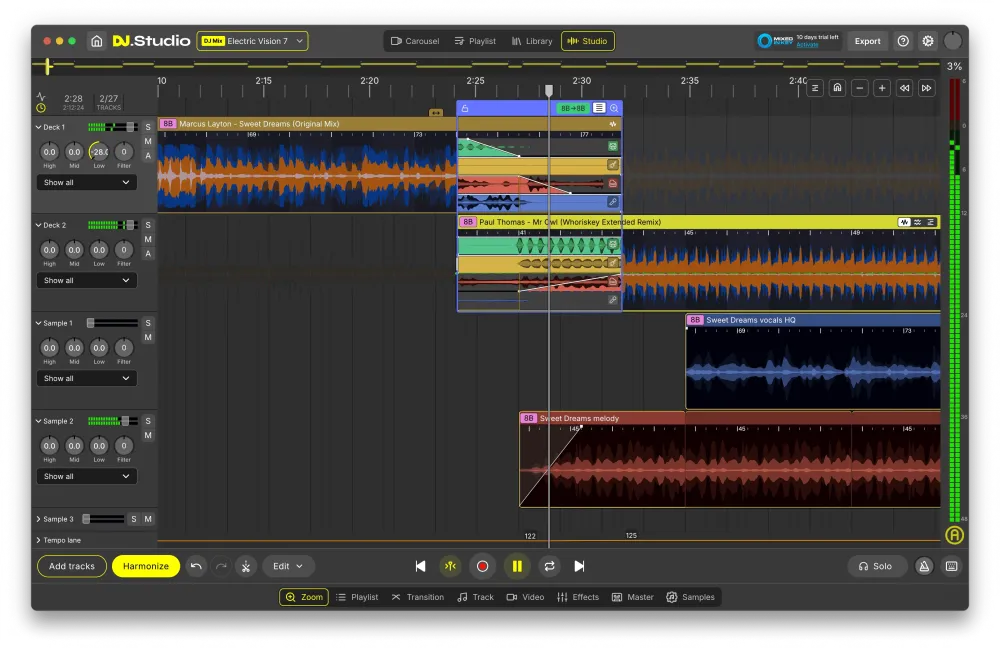
Task: Solo Deck 1 with S button
Action: (x=148, y=127)
